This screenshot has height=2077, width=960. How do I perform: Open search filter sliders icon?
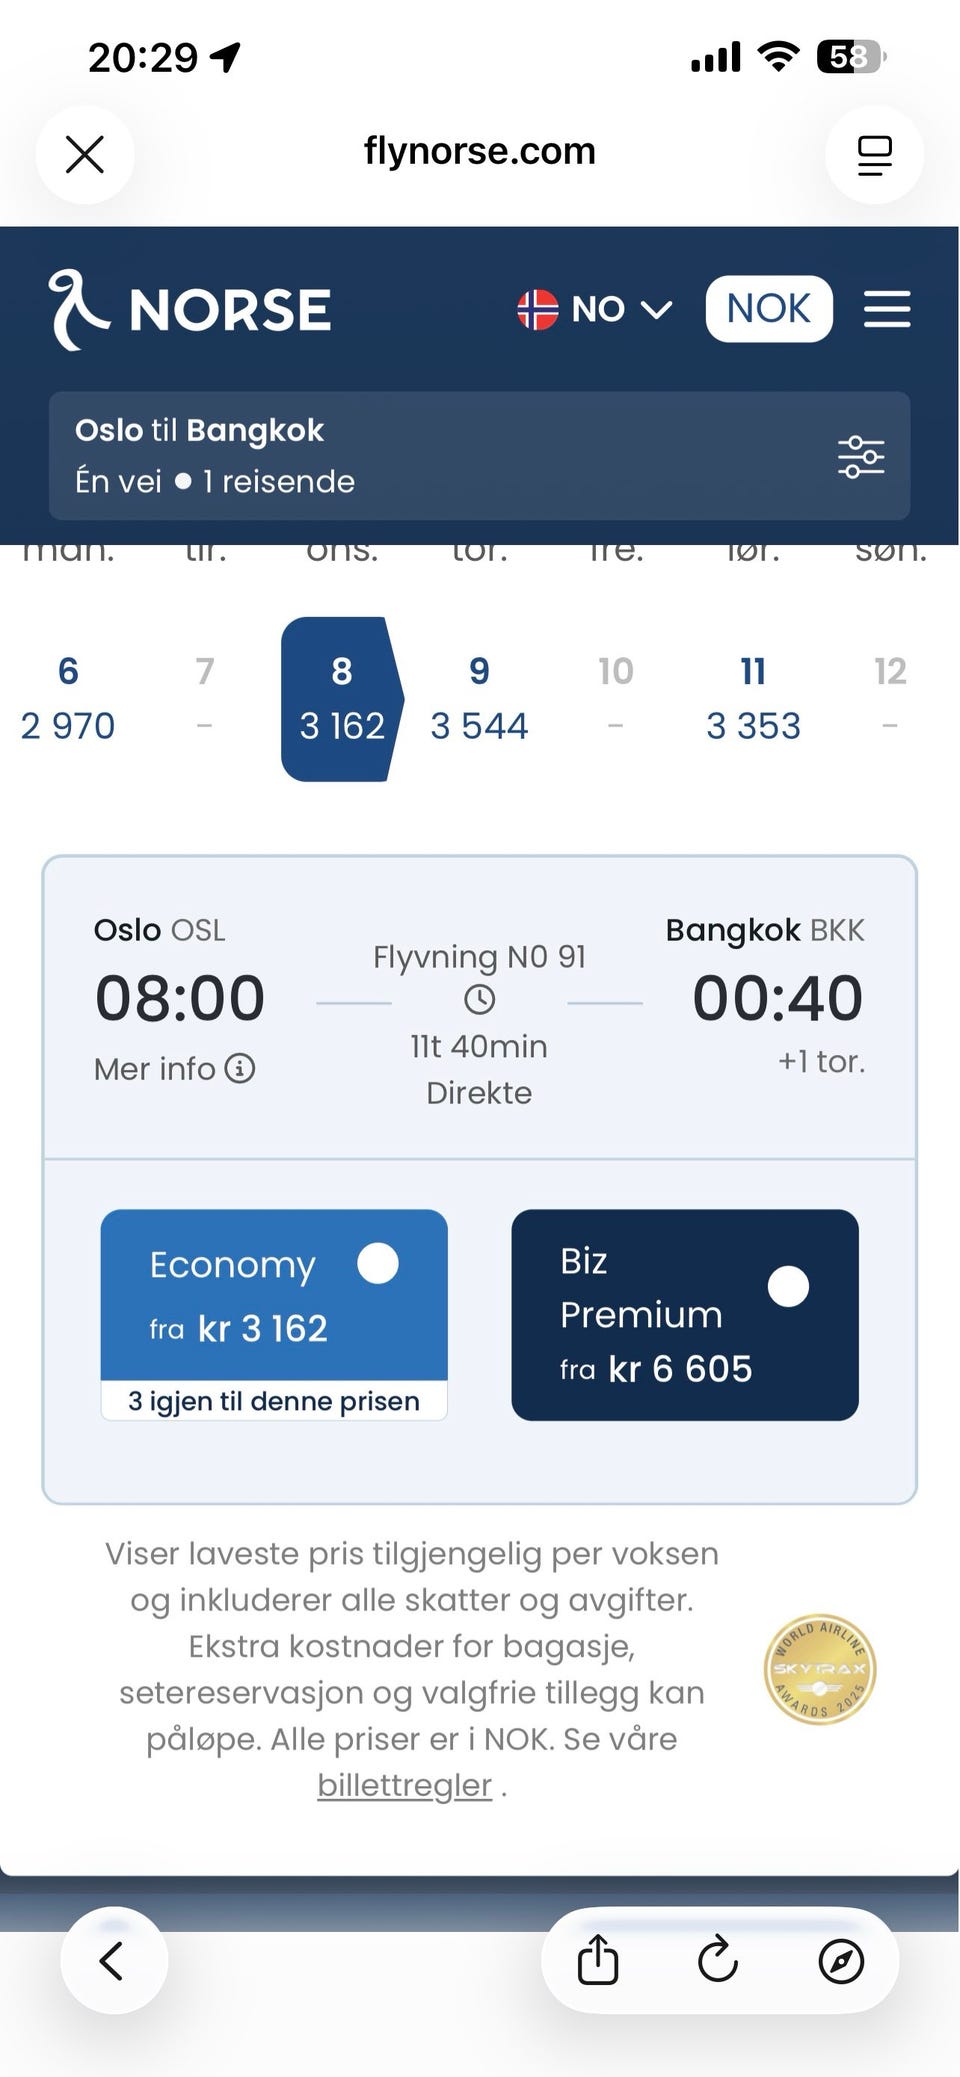click(x=861, y=456)
